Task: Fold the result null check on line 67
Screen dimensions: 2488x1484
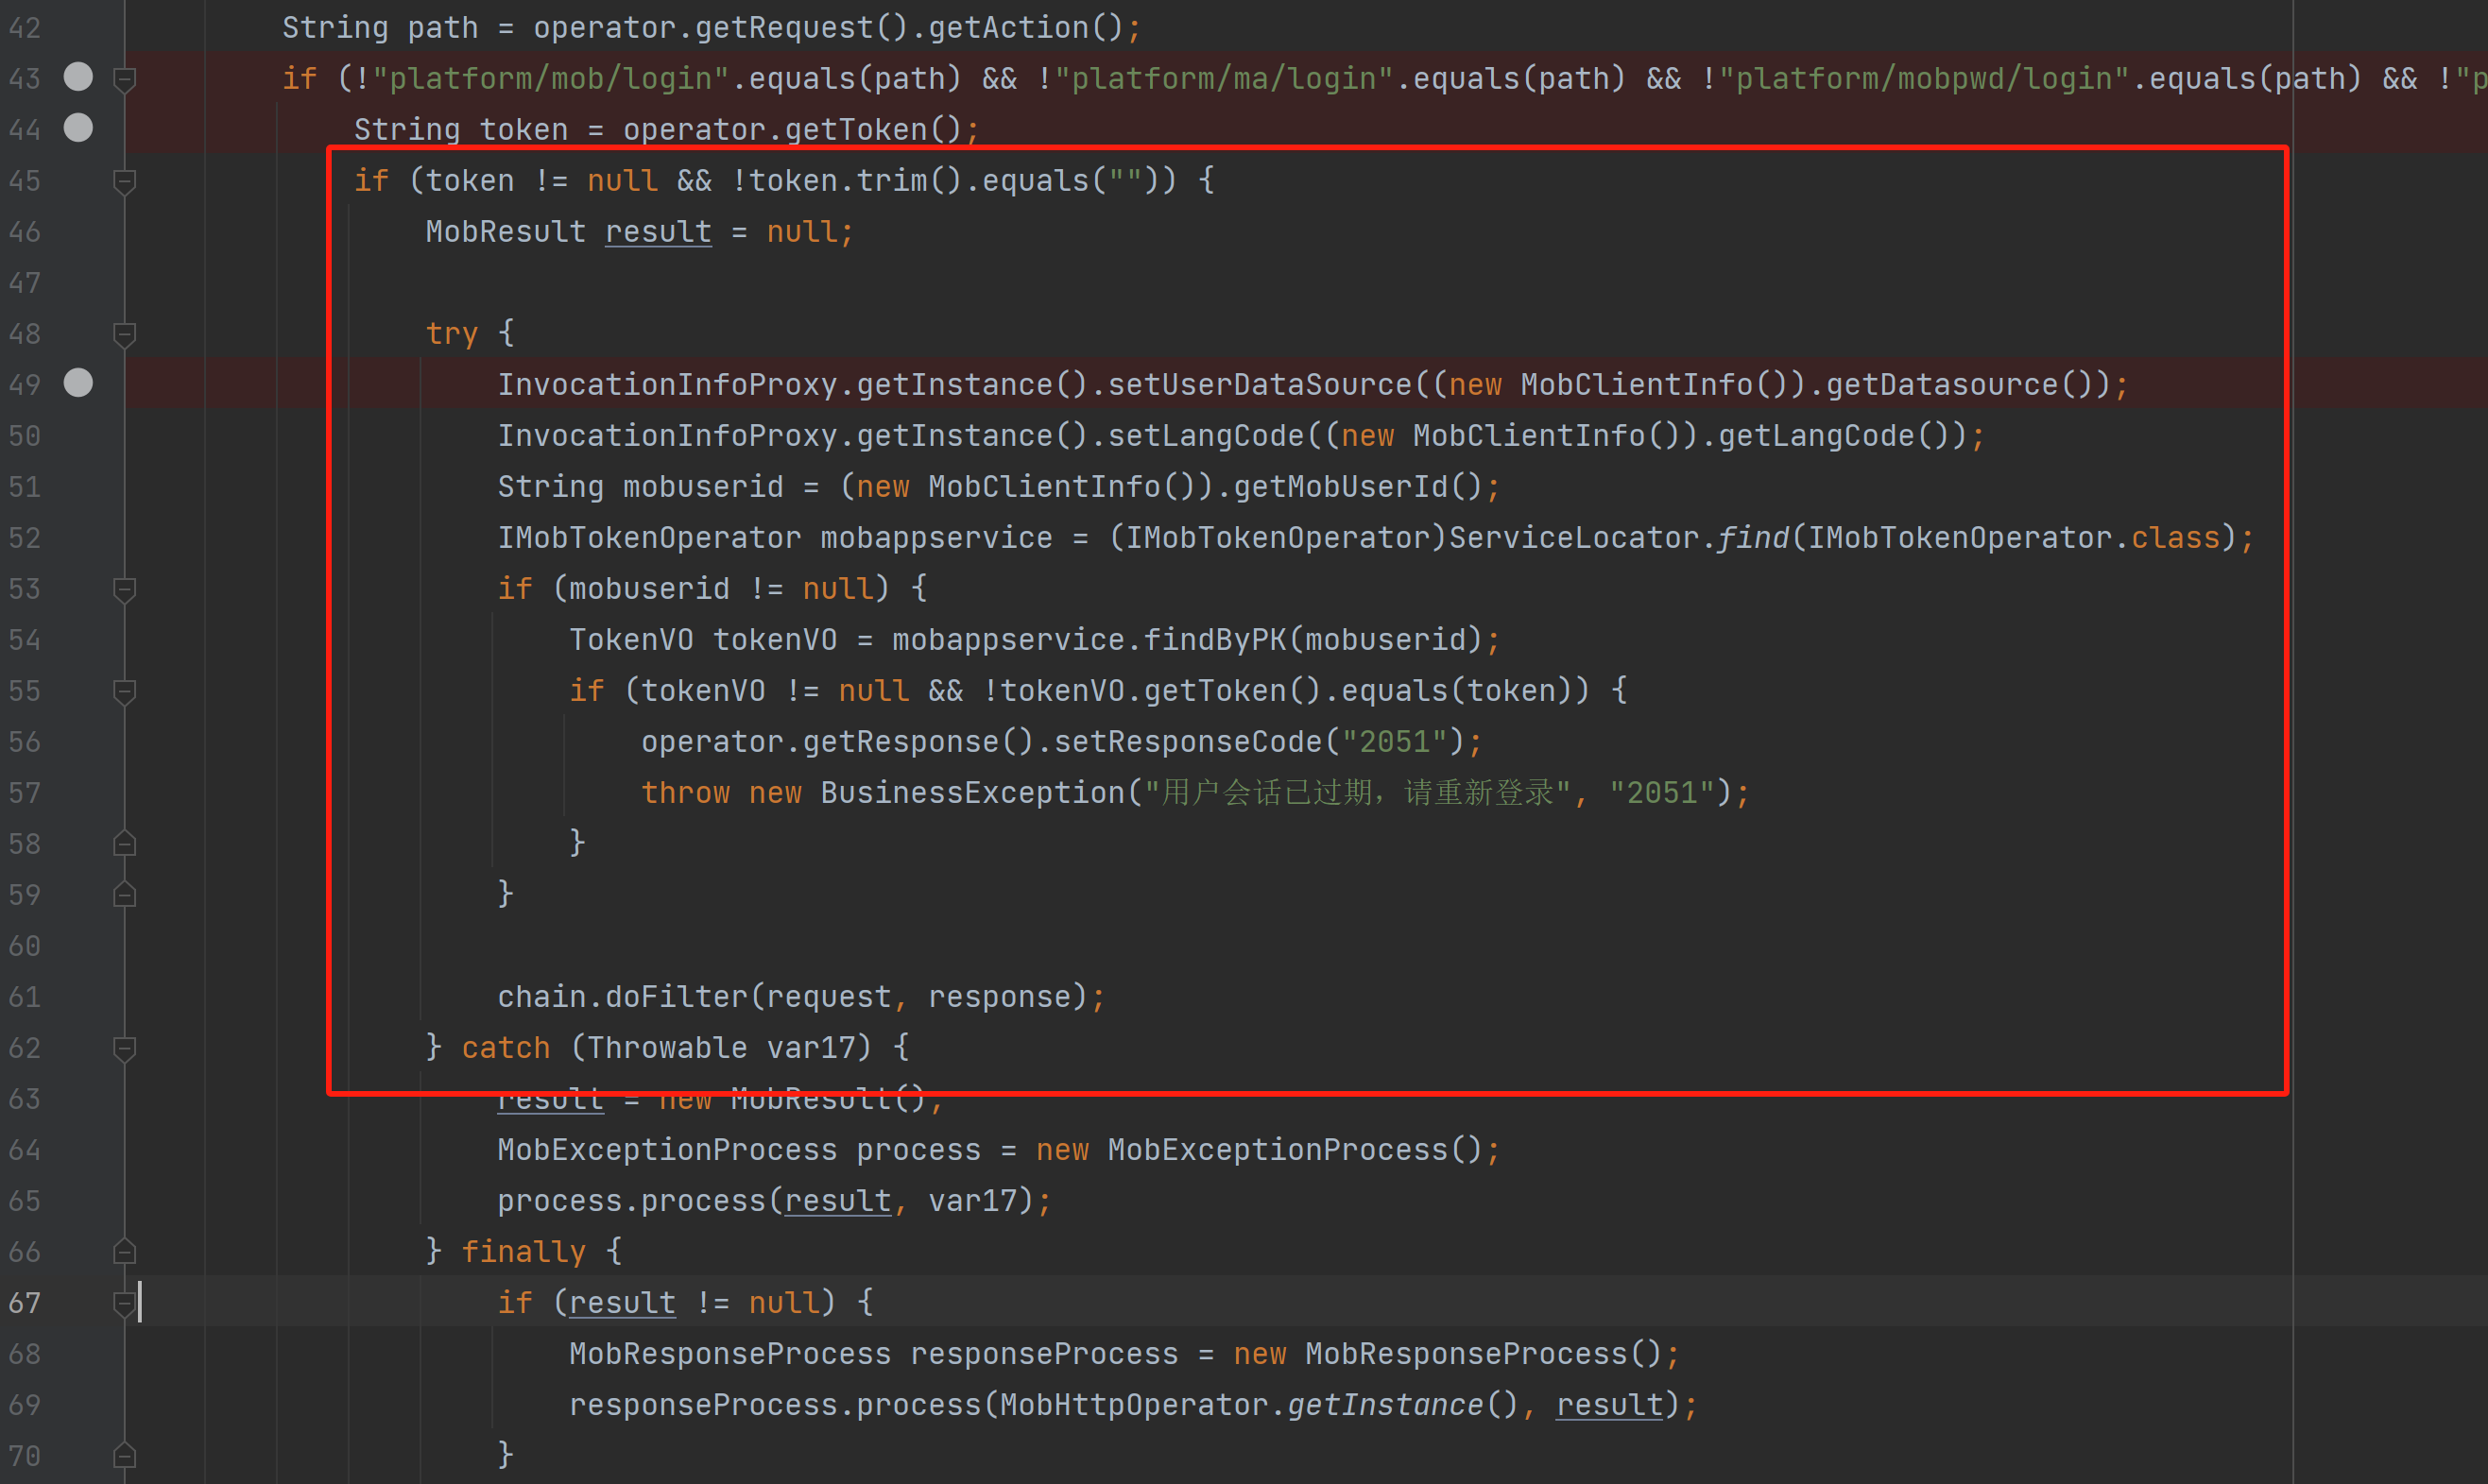Action: click(x=125, y=1303)
